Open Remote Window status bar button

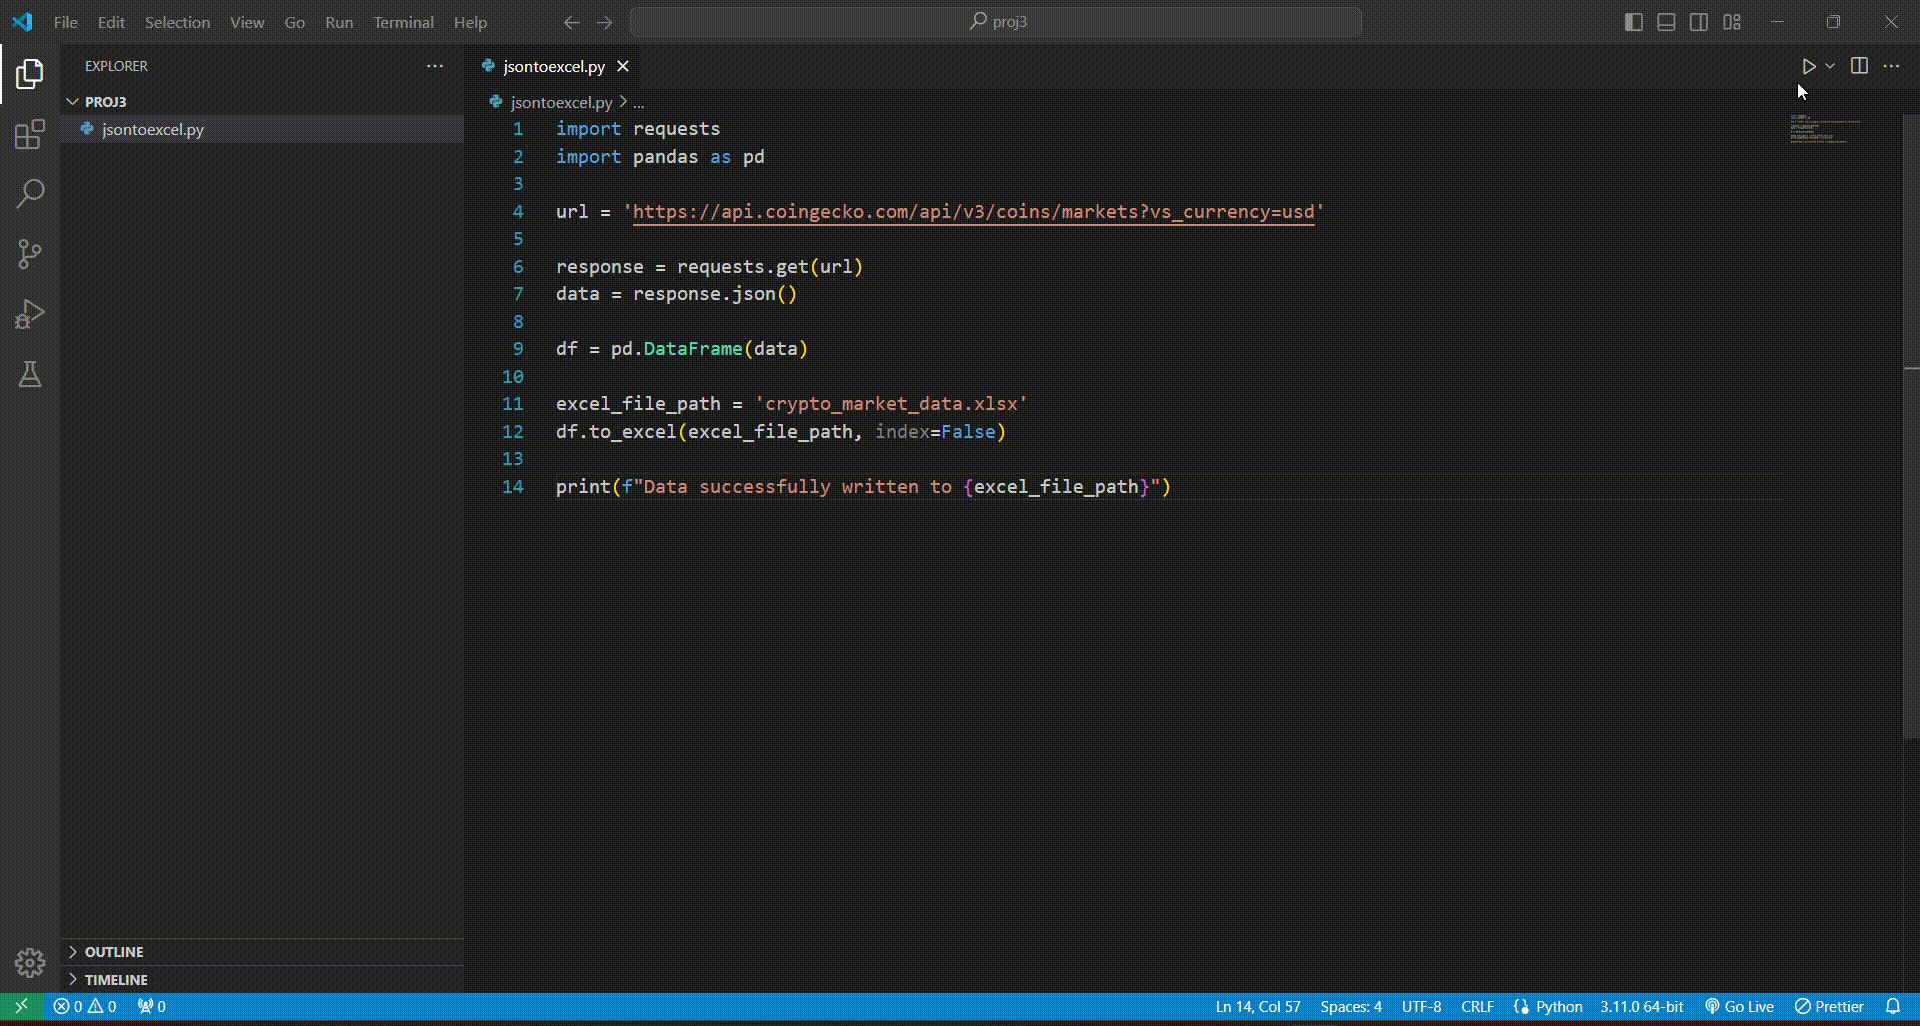pos(21,1006)
